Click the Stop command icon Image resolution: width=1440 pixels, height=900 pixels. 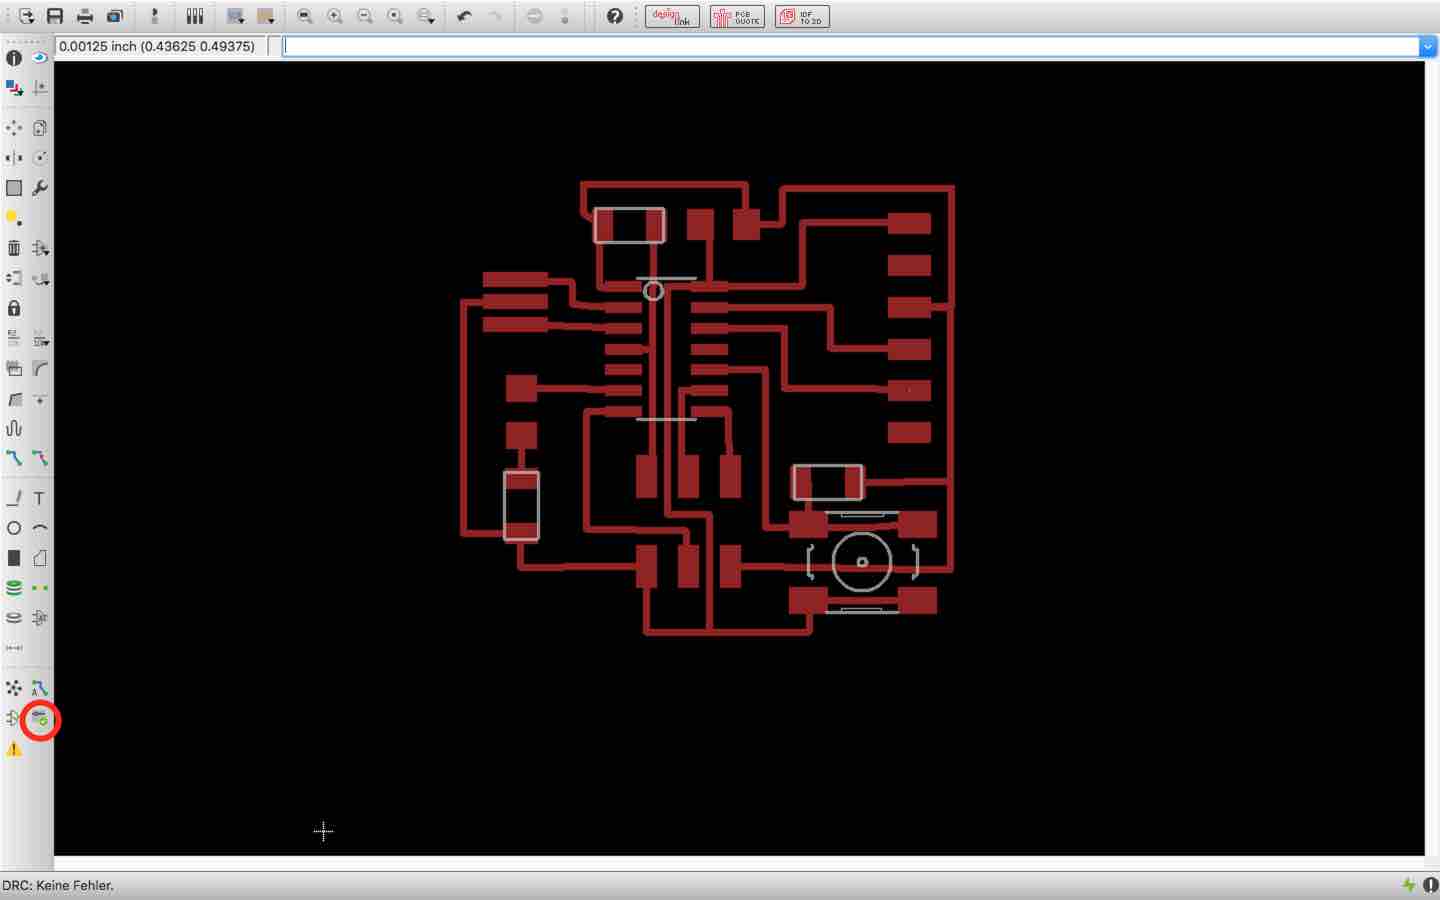tap(534, 16)
